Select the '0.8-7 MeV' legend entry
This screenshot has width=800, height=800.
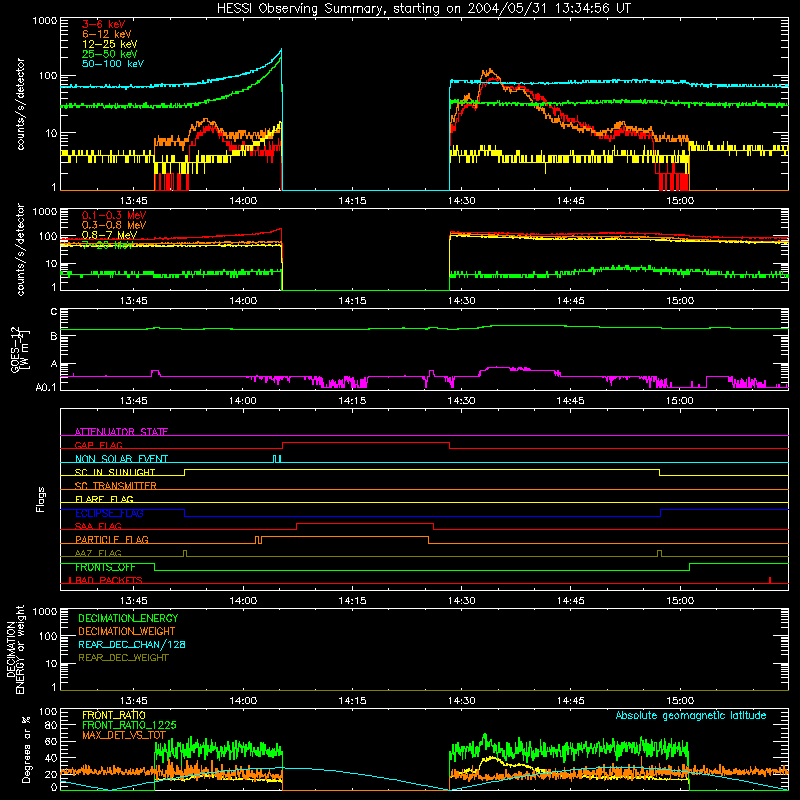109,235
